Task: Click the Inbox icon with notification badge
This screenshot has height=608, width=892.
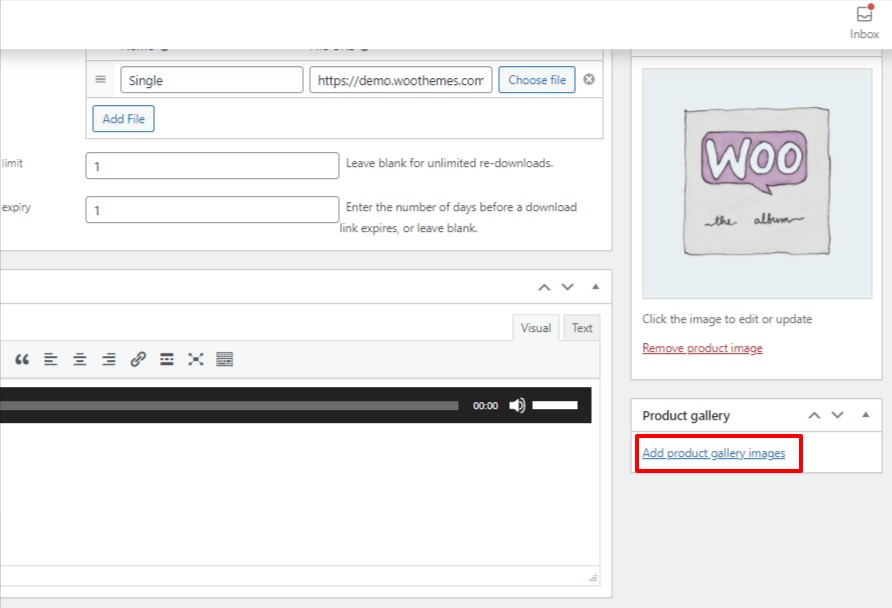Action: pyautogui.click(x=863, y=16)
